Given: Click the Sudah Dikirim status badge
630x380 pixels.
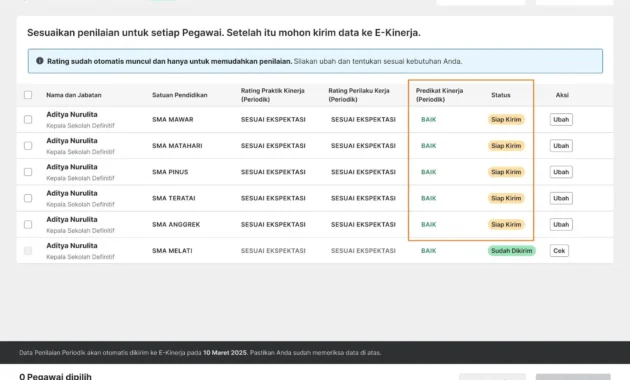Looking at the screenshot, I should 511,251.
